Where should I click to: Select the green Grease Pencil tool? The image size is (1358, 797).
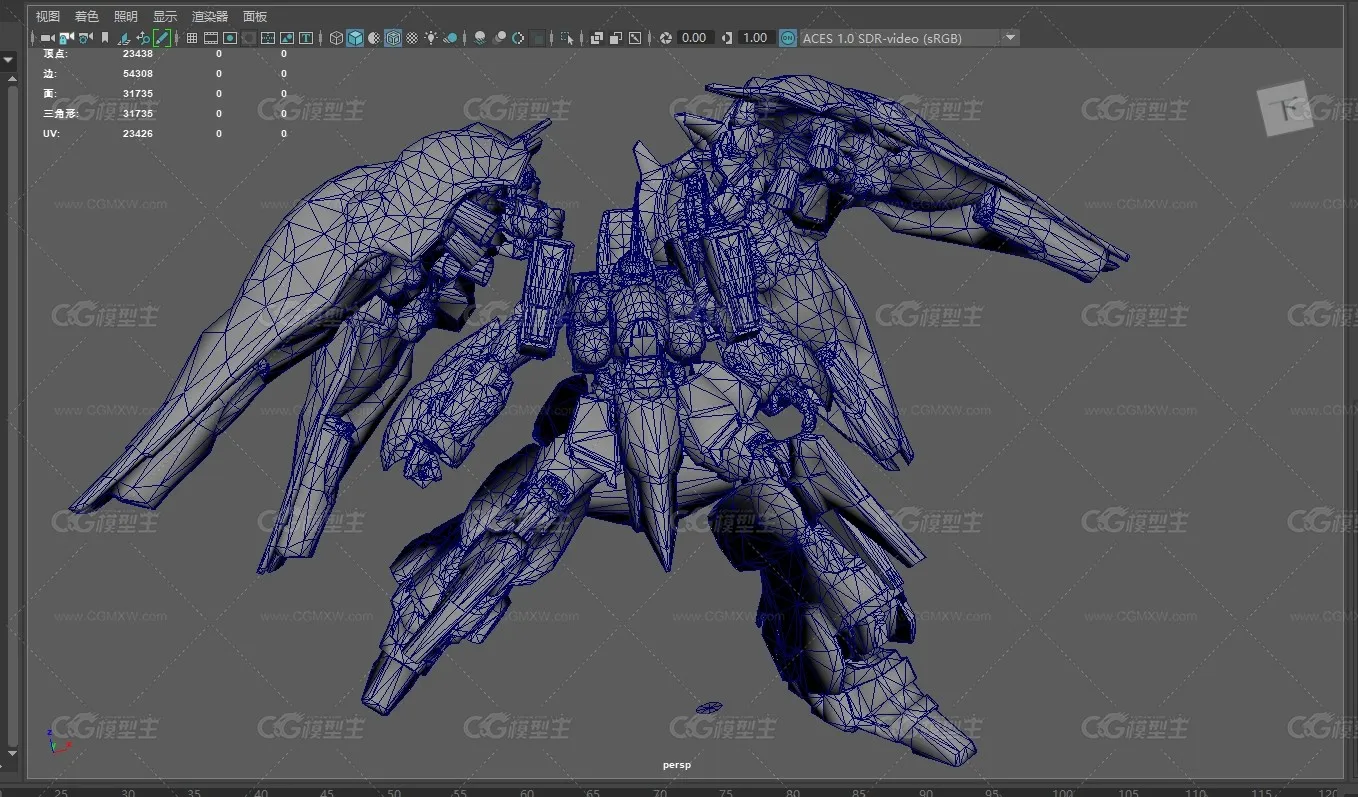tap(162, 38)
